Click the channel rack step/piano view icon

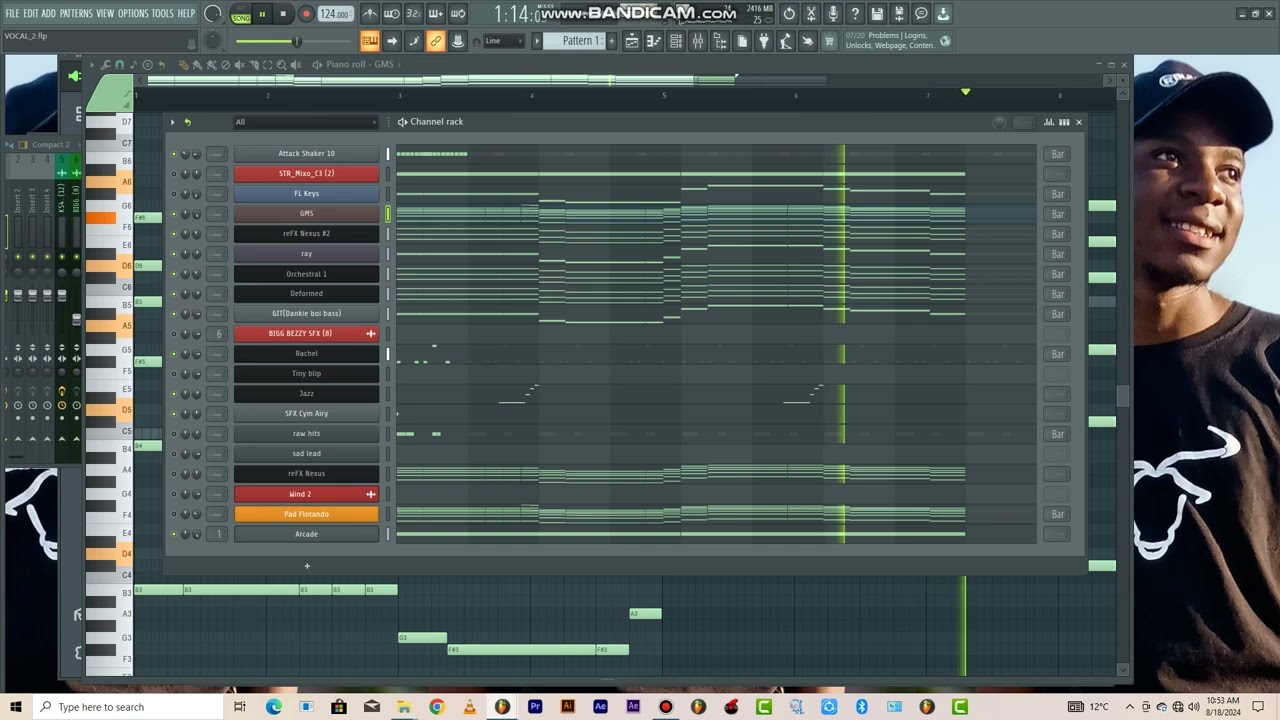point(1064,122)
